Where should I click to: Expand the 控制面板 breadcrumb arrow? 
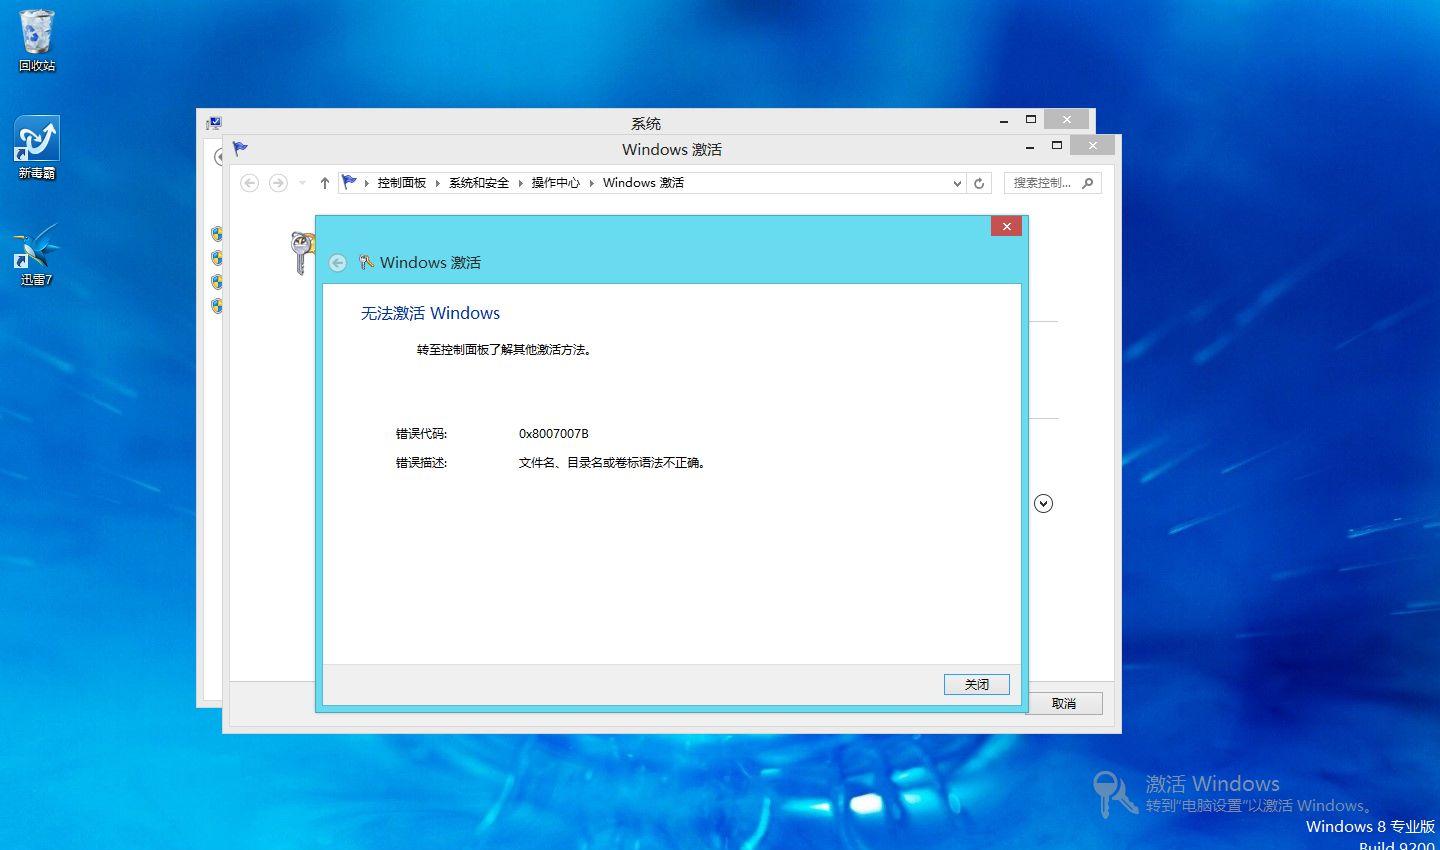(437, 183)
